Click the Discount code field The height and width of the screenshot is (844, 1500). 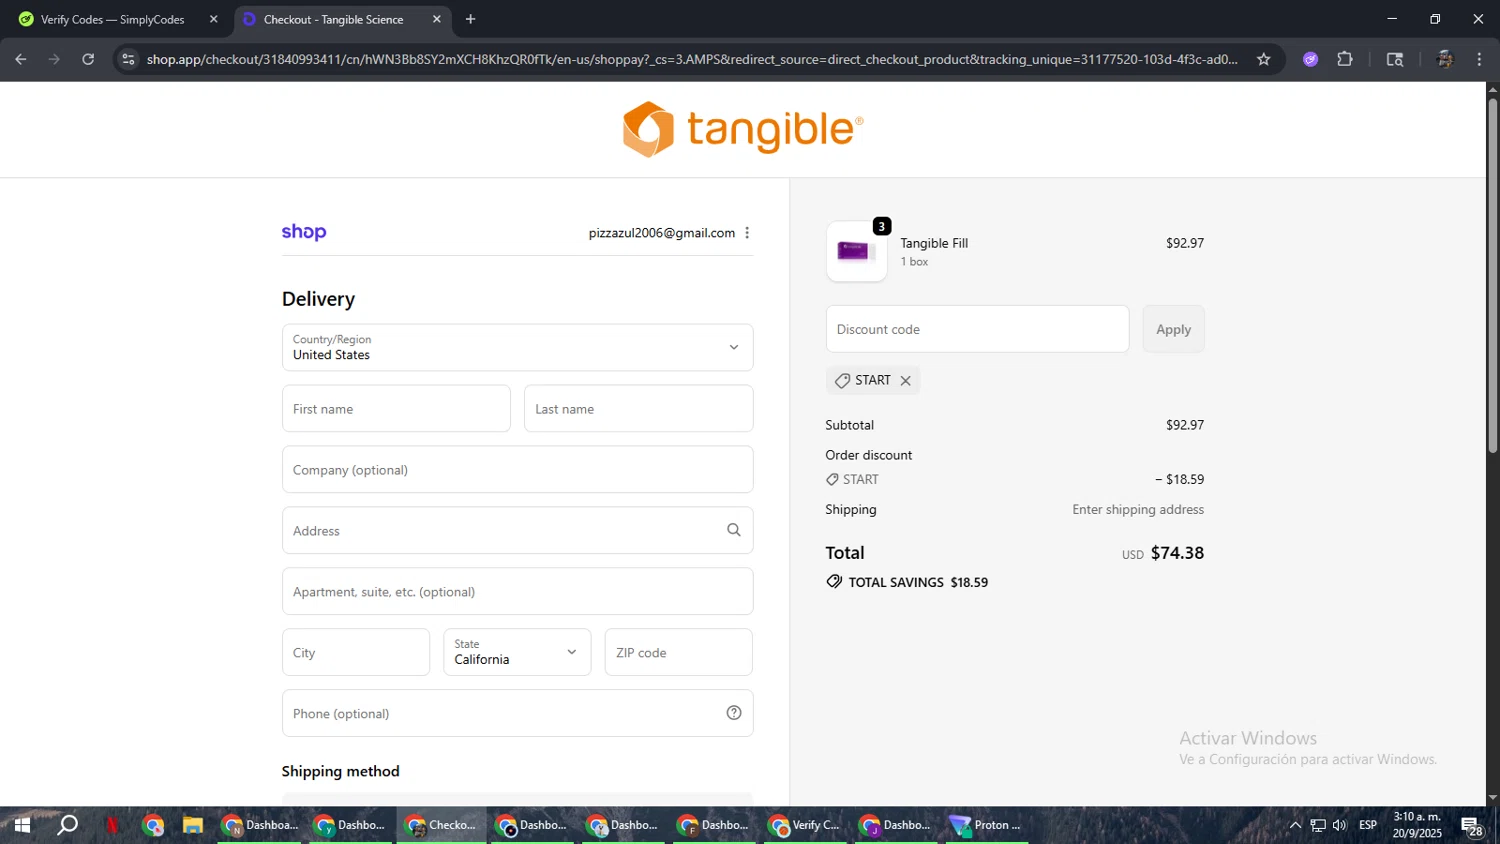pos(977,329)
